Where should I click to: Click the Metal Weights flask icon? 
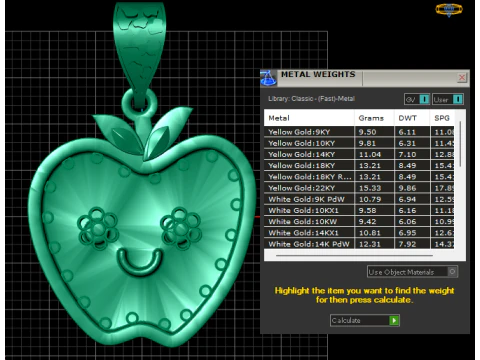click(x=269, y=78)
